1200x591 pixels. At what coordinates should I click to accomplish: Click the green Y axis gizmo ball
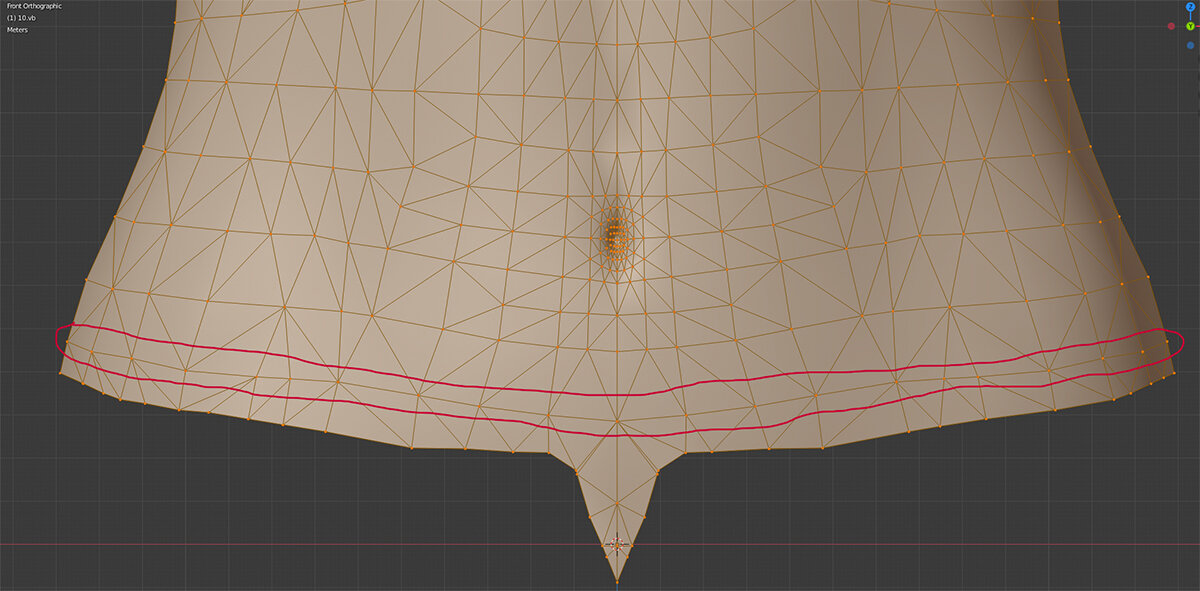[1190, 26]
